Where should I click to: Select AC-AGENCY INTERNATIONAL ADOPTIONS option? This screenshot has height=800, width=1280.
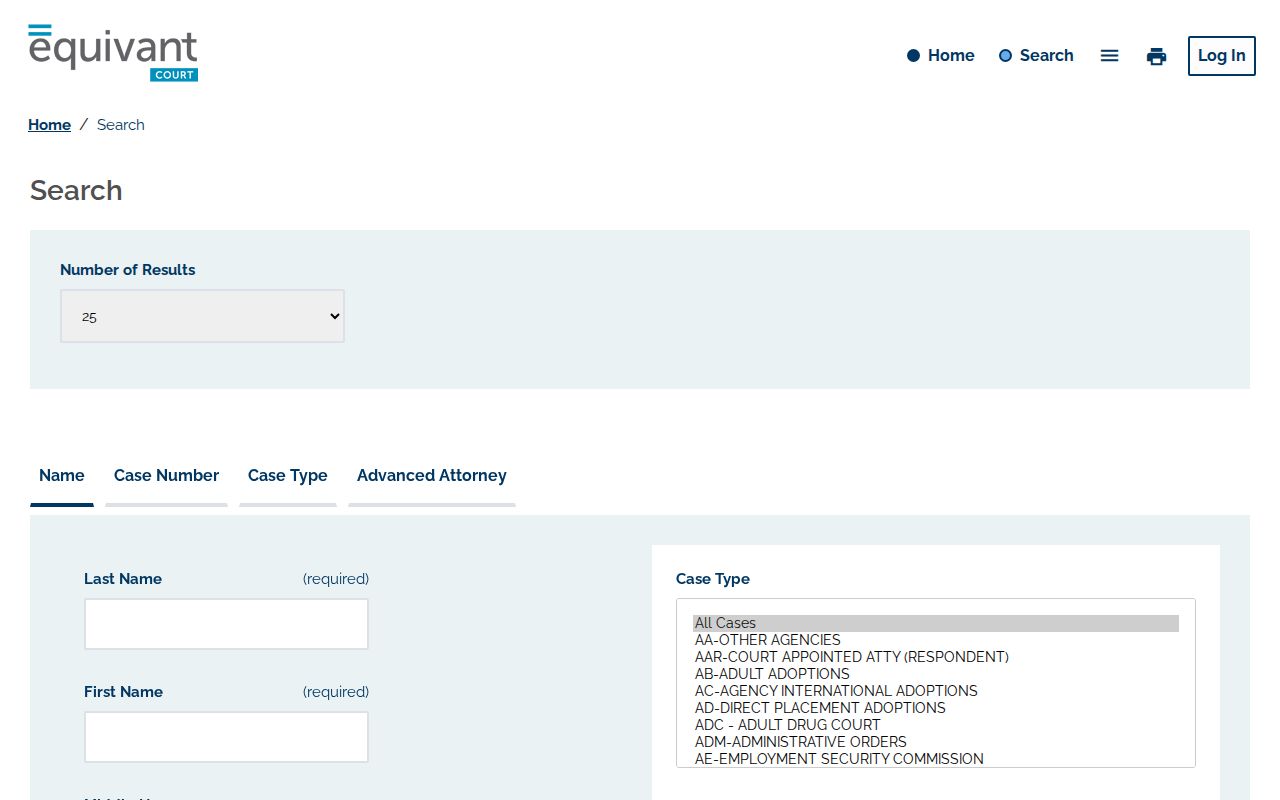coord(936,691)
